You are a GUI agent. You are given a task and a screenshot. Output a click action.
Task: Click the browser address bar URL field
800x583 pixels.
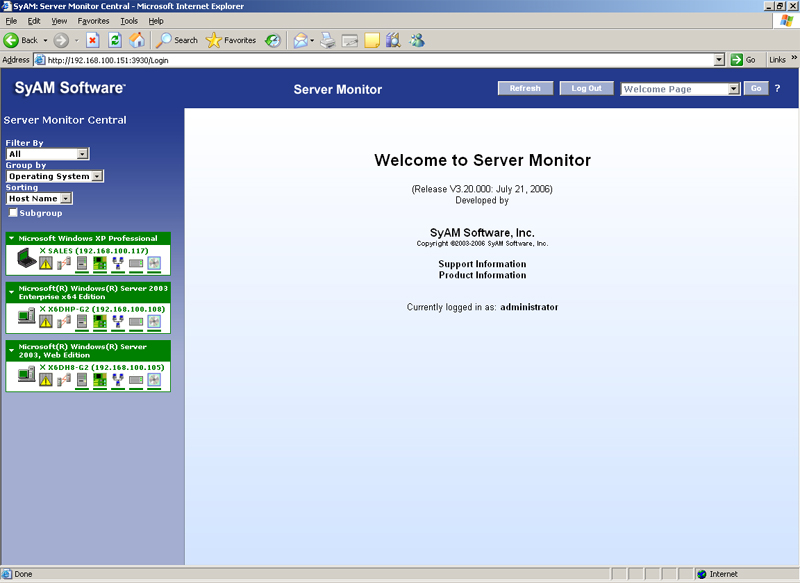380,60
